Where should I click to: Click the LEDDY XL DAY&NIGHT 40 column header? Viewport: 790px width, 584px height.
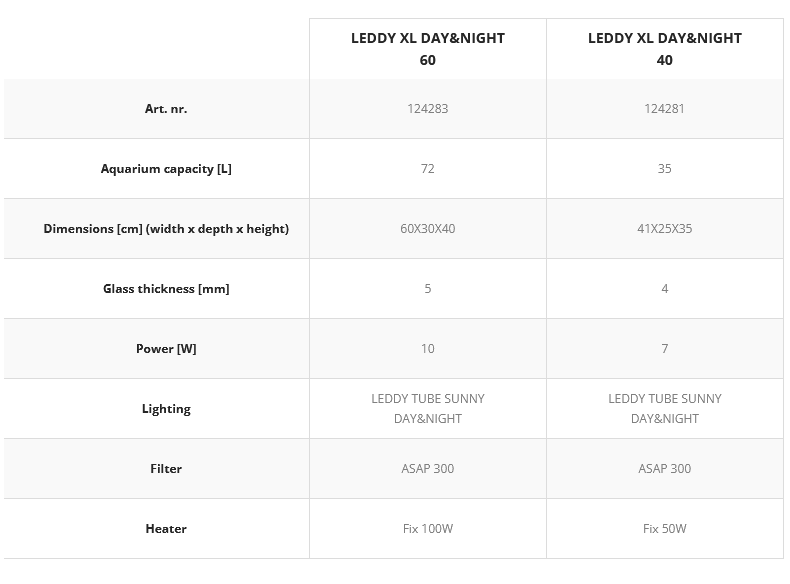click(x=664, y=49)
